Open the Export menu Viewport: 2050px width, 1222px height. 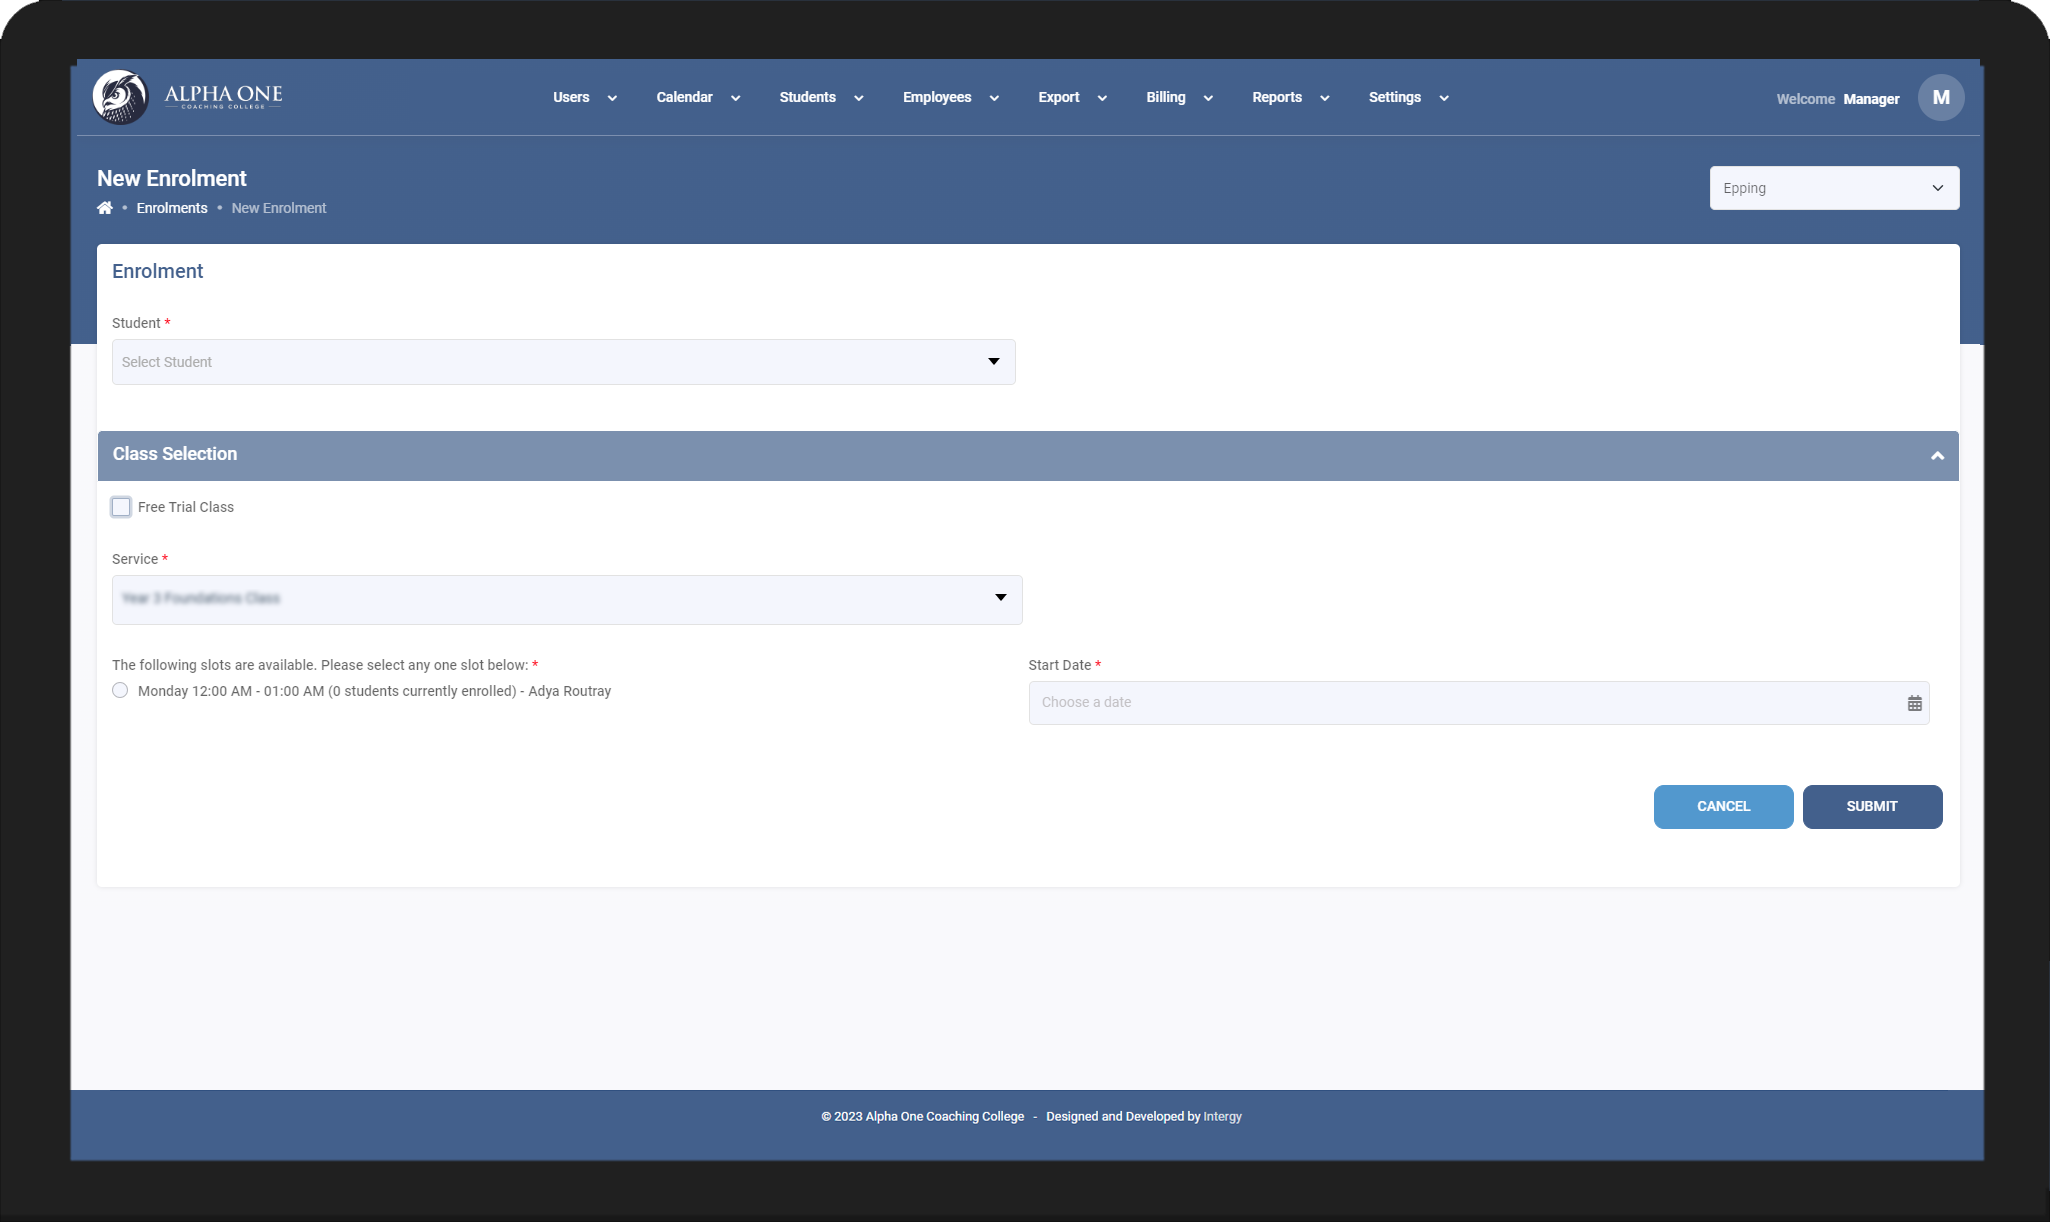click(x=1072, y=97)
